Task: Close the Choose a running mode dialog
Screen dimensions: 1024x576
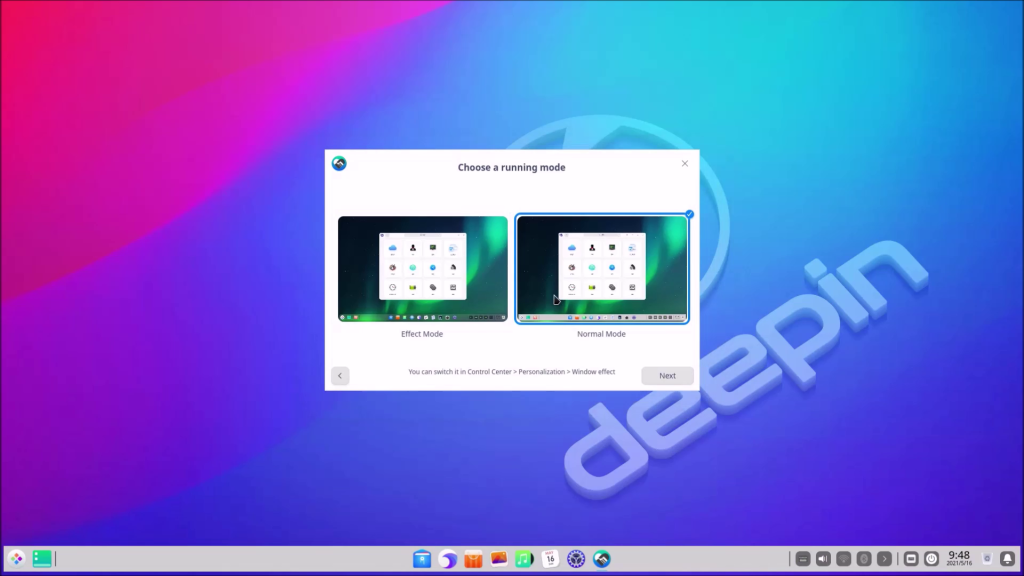Action: (685, 164)
